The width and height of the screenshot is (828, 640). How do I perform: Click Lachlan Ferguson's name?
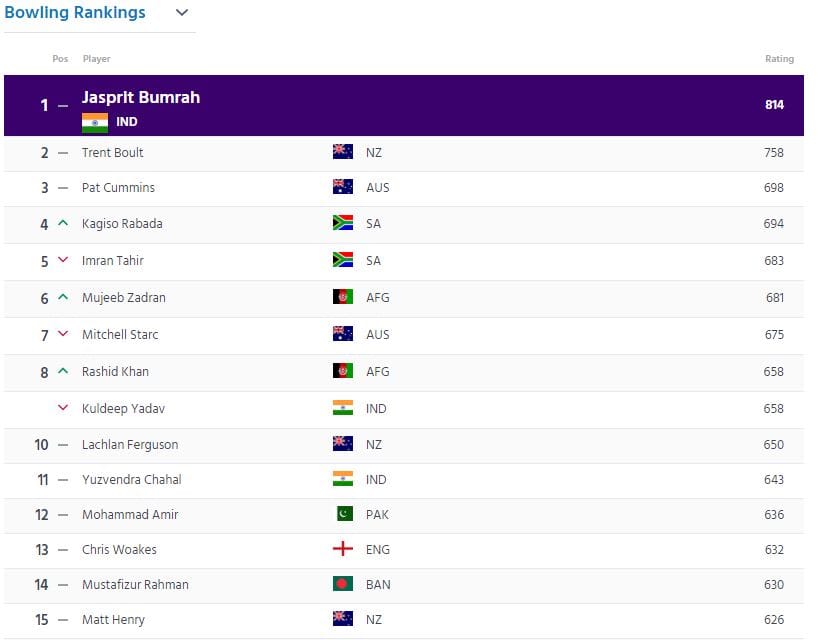[x=130, y=444]
